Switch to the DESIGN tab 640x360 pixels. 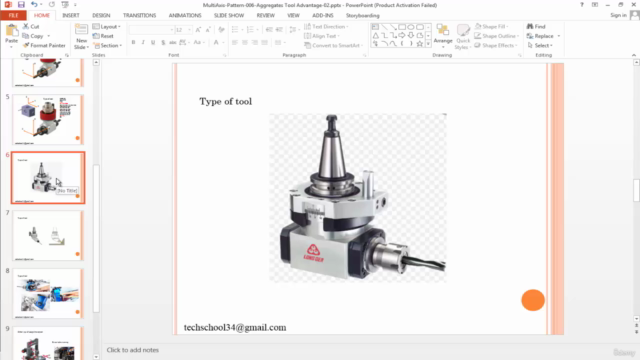tap(101, 16)
